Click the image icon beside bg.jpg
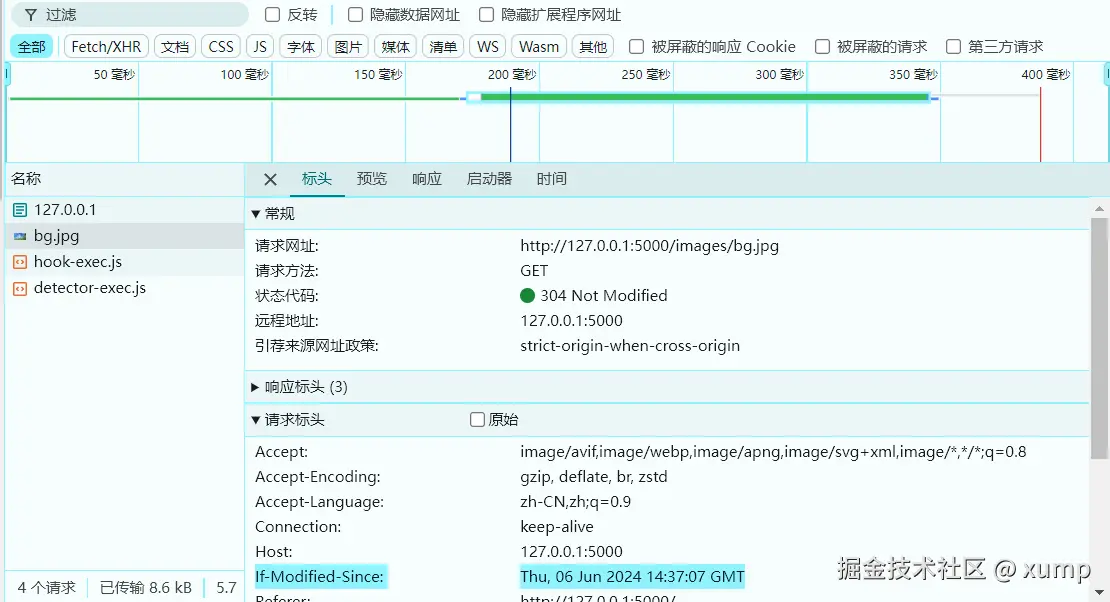This screenshot has width=1110, height=602. click(x=20, y=236)
